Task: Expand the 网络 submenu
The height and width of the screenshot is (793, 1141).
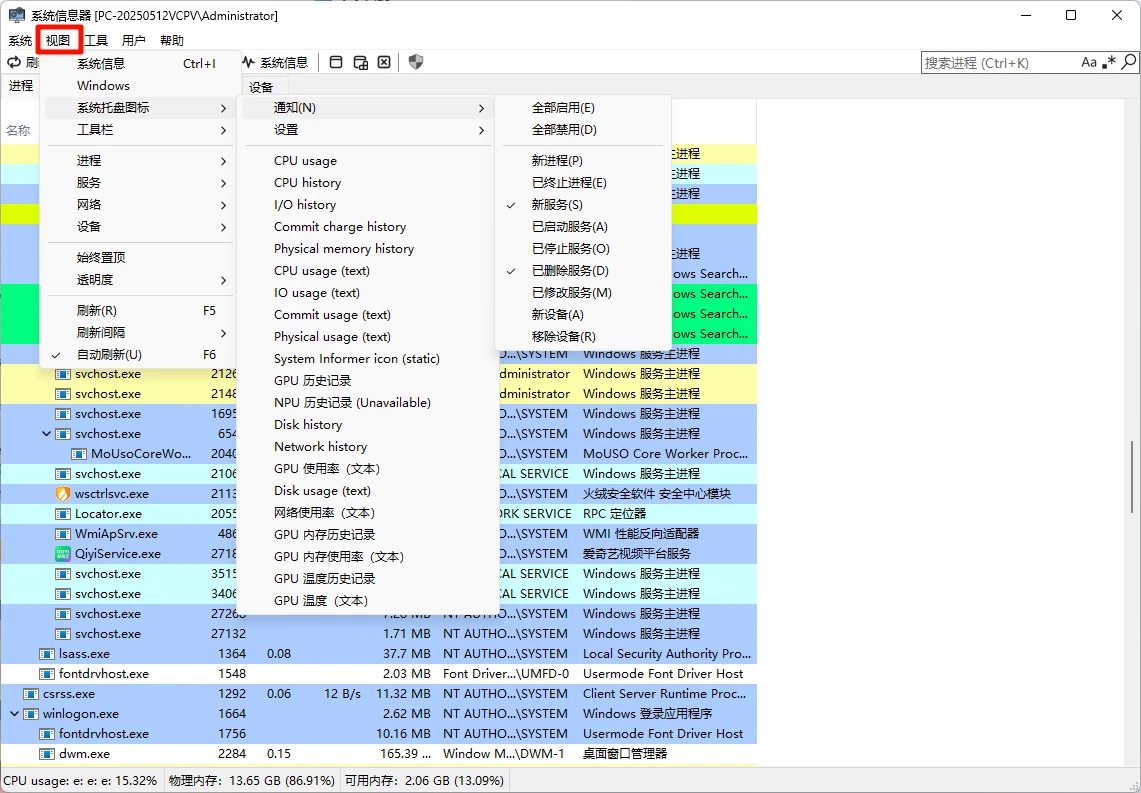Action: click(140, 205)
